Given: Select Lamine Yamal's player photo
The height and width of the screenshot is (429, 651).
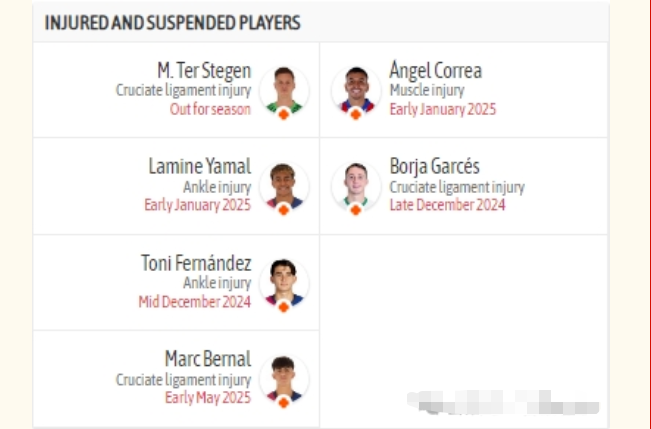Looking at the screenshot, I should pyautogui.click(x=283, y=185).
